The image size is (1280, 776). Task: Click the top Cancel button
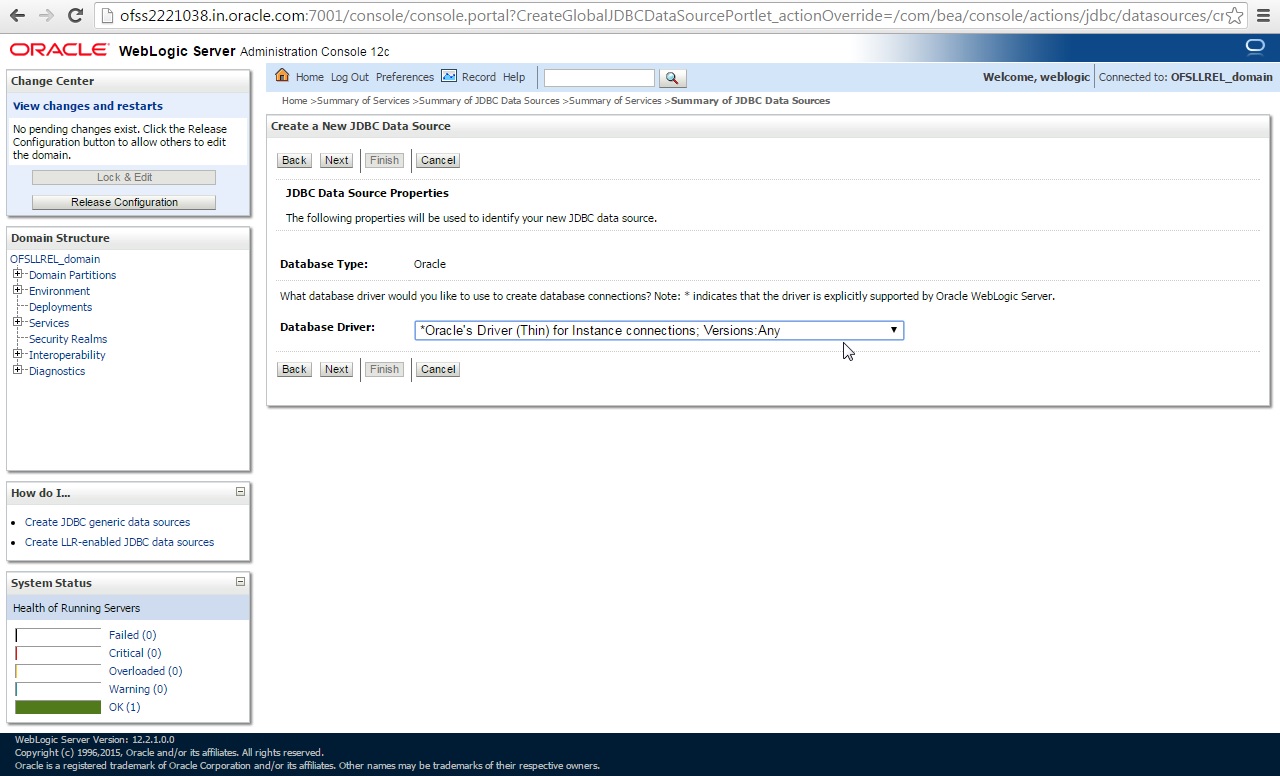point(438,160)
